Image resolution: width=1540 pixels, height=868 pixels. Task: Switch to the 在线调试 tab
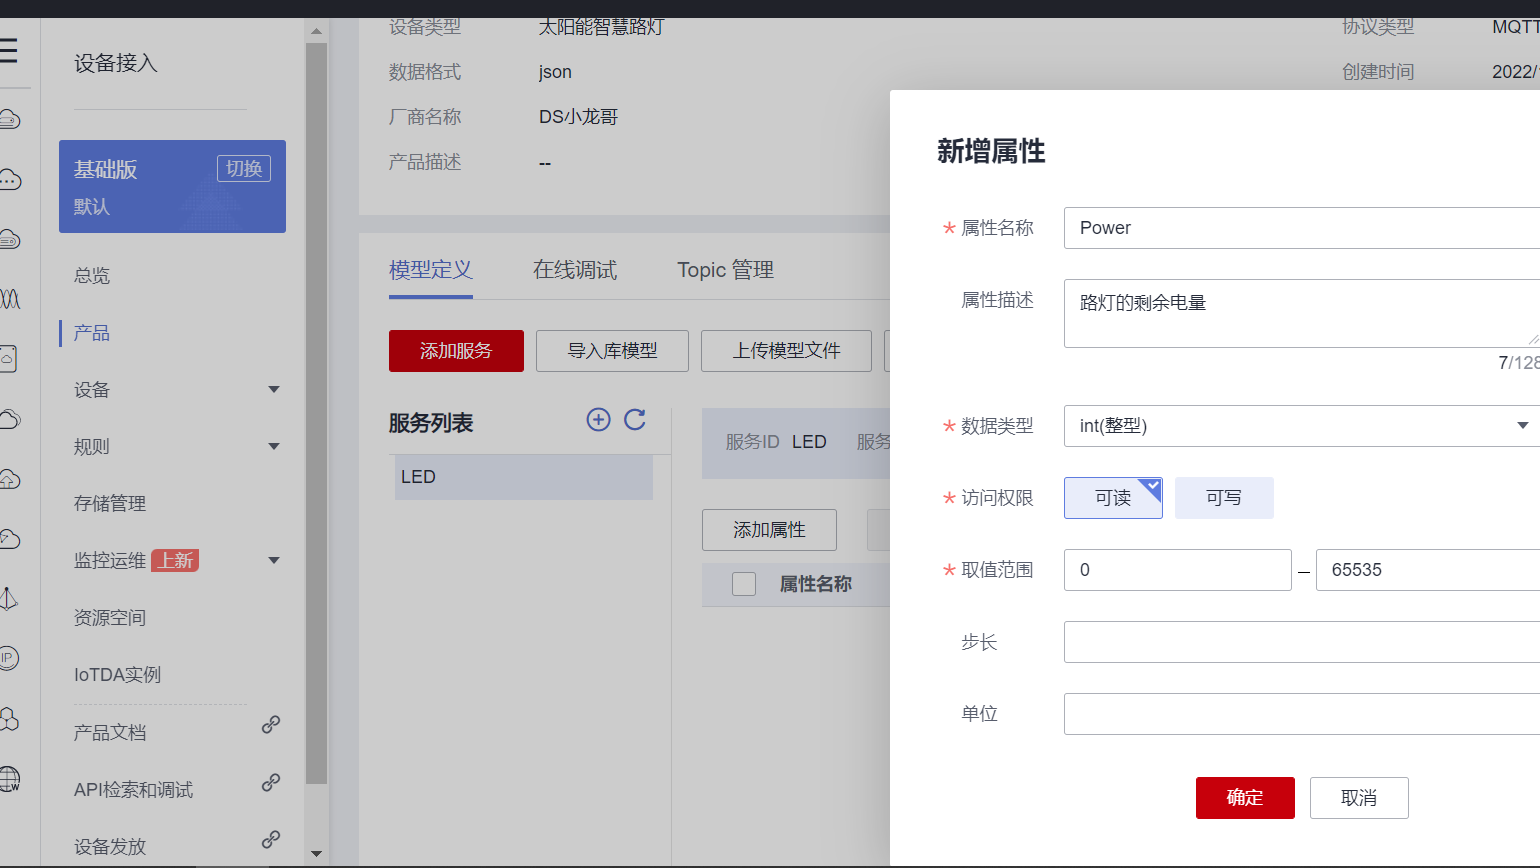pyautogui.click(x=575, y=270)
